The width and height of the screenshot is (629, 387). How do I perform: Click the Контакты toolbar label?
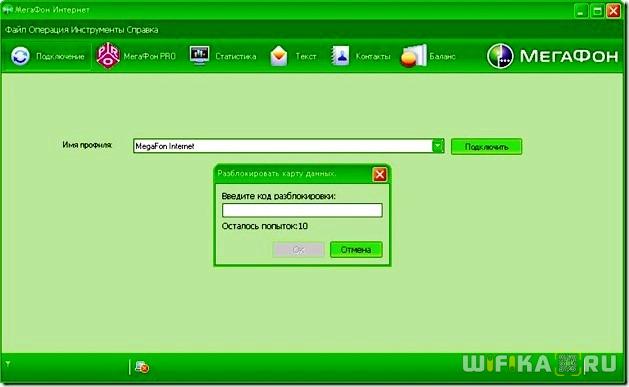point(373,56)
